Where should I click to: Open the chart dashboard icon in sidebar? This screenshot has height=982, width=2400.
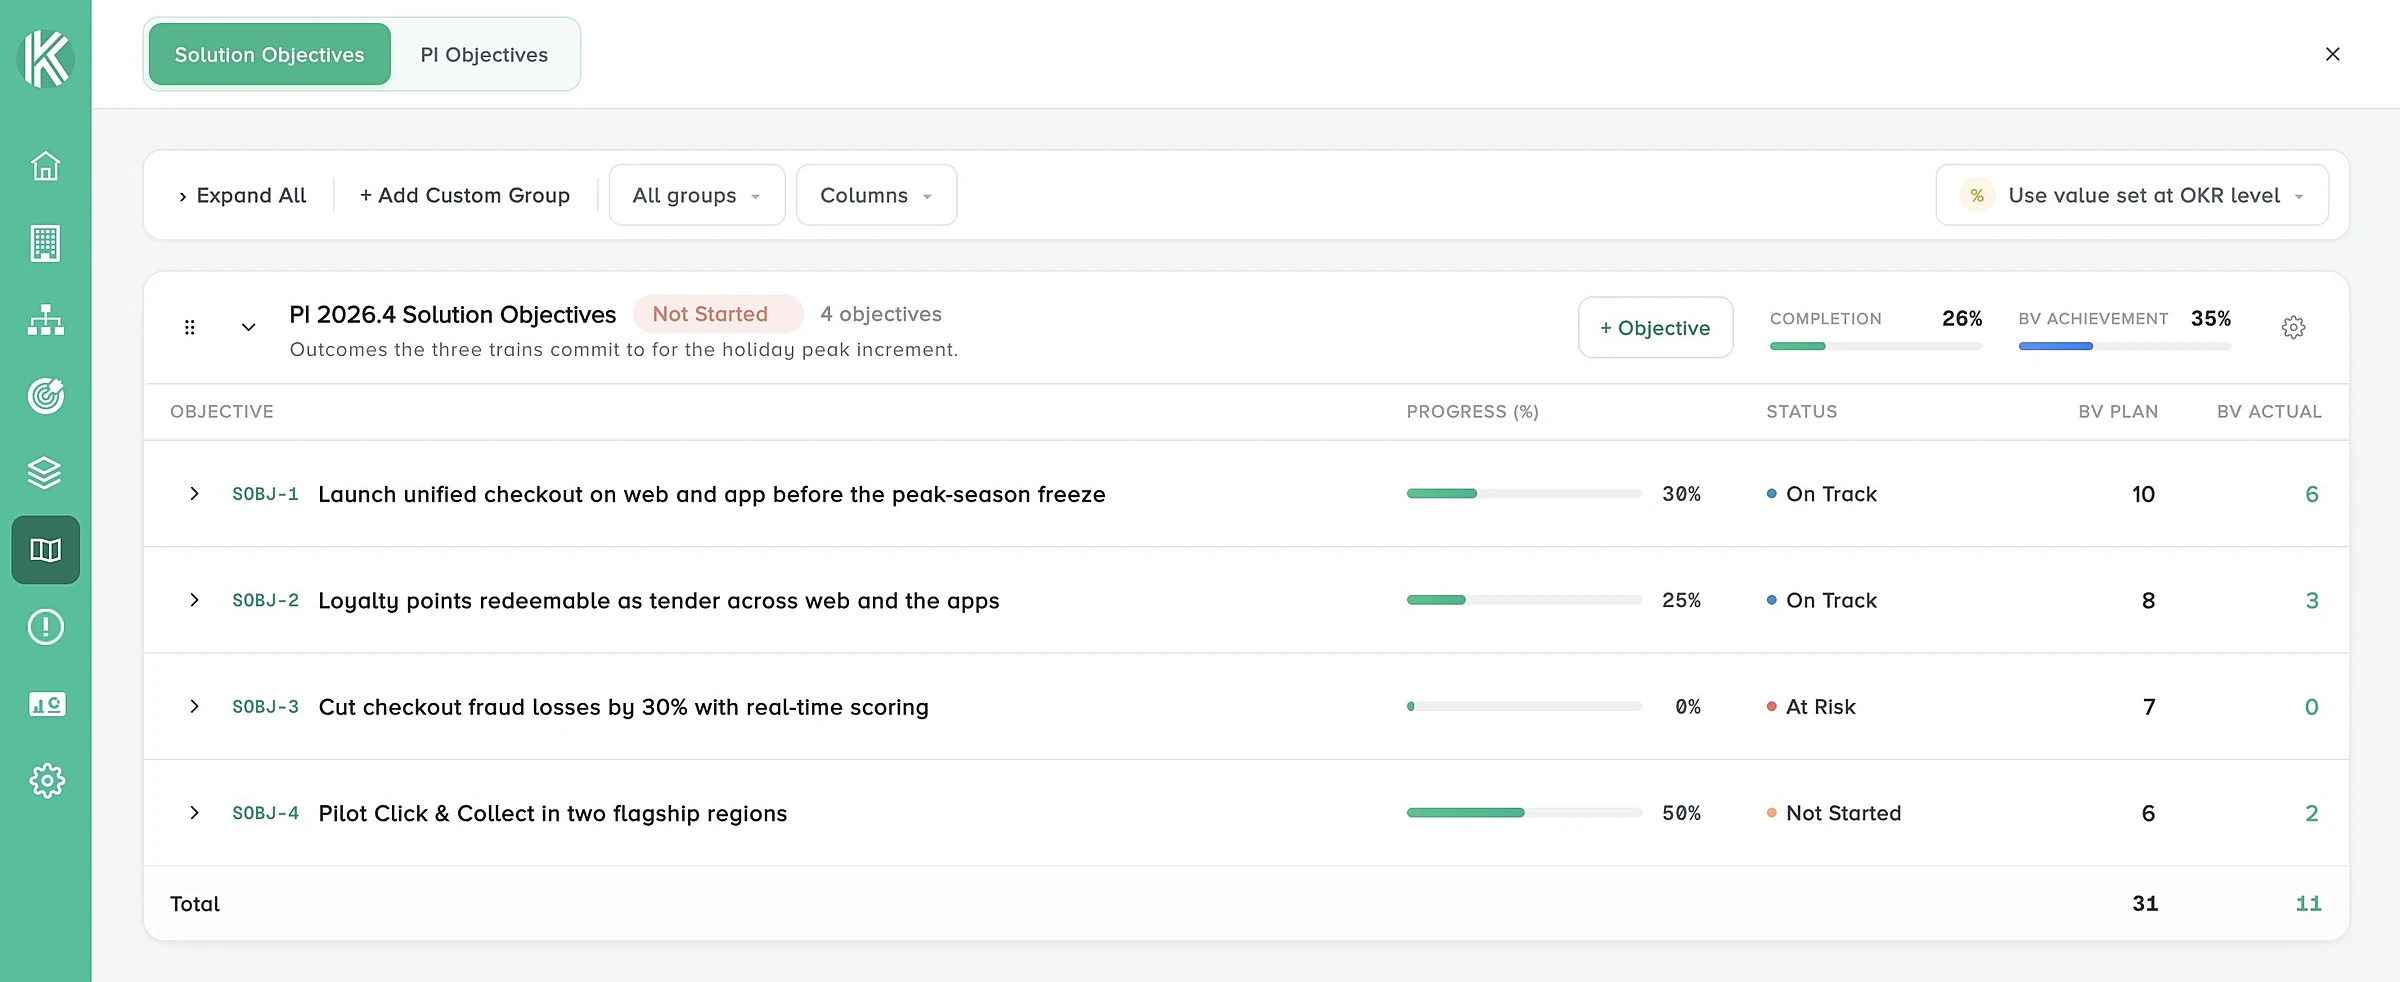pyautogui.click(x=45, y=704)
